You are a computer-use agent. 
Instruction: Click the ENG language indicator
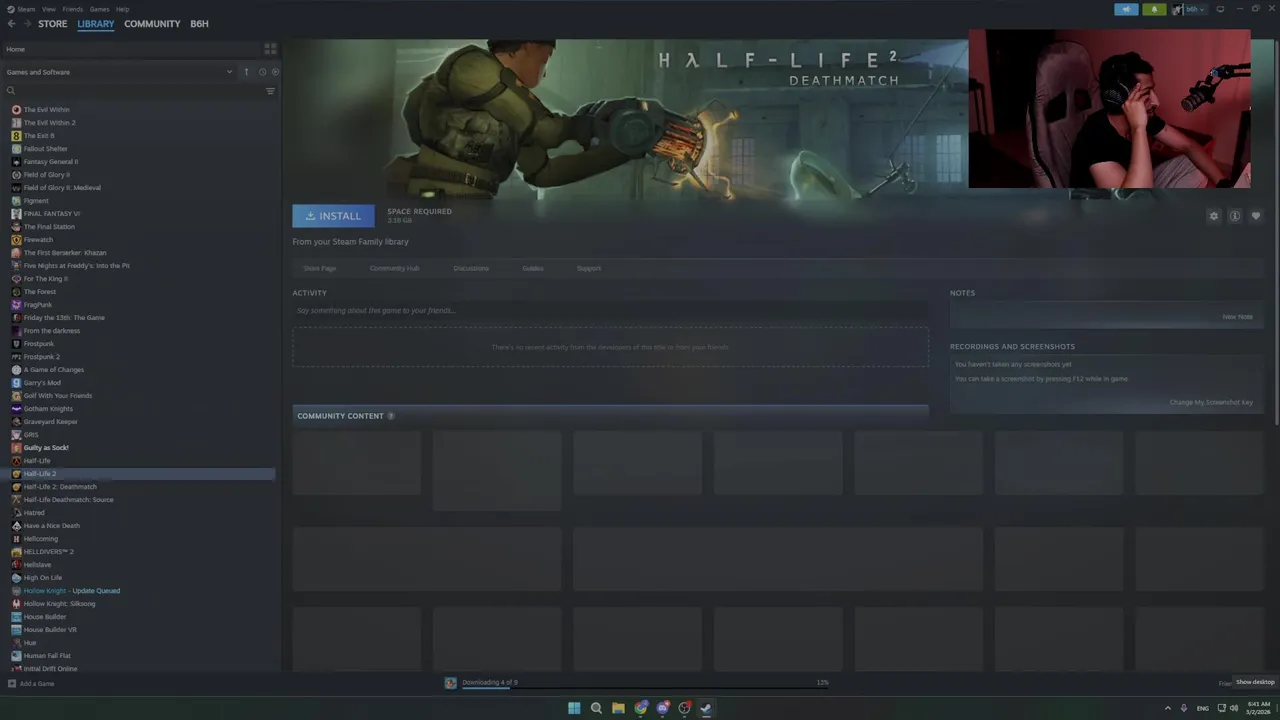(x=1203, y=708)
